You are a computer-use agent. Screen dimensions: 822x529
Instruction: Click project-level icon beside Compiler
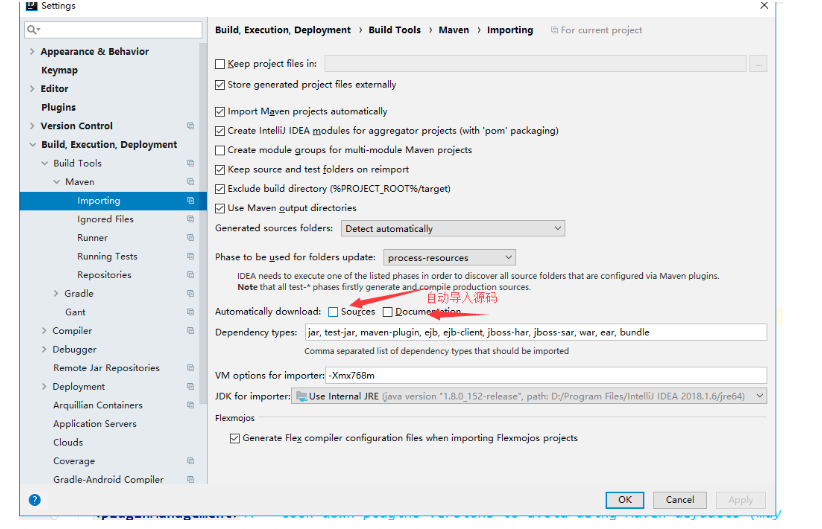point(190,331)
